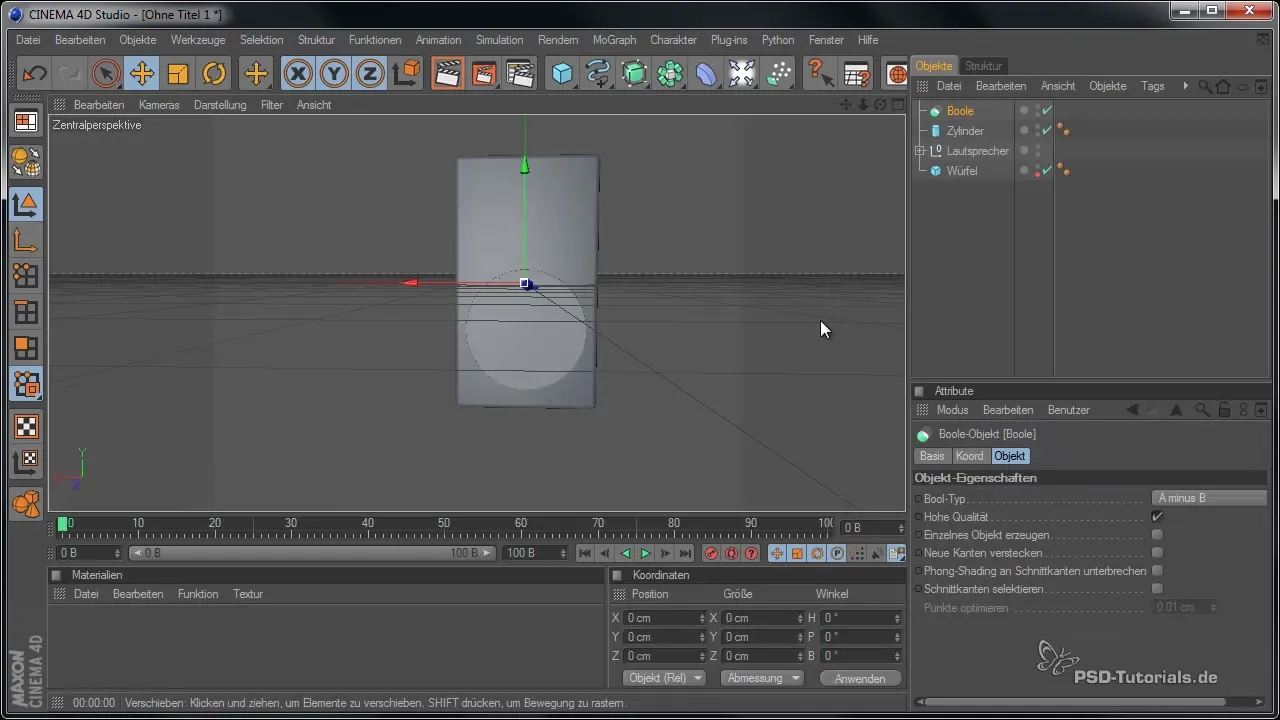Add a cube primitive object
The width and height of the screenshot is (1280, 720).
pos(563,74)
